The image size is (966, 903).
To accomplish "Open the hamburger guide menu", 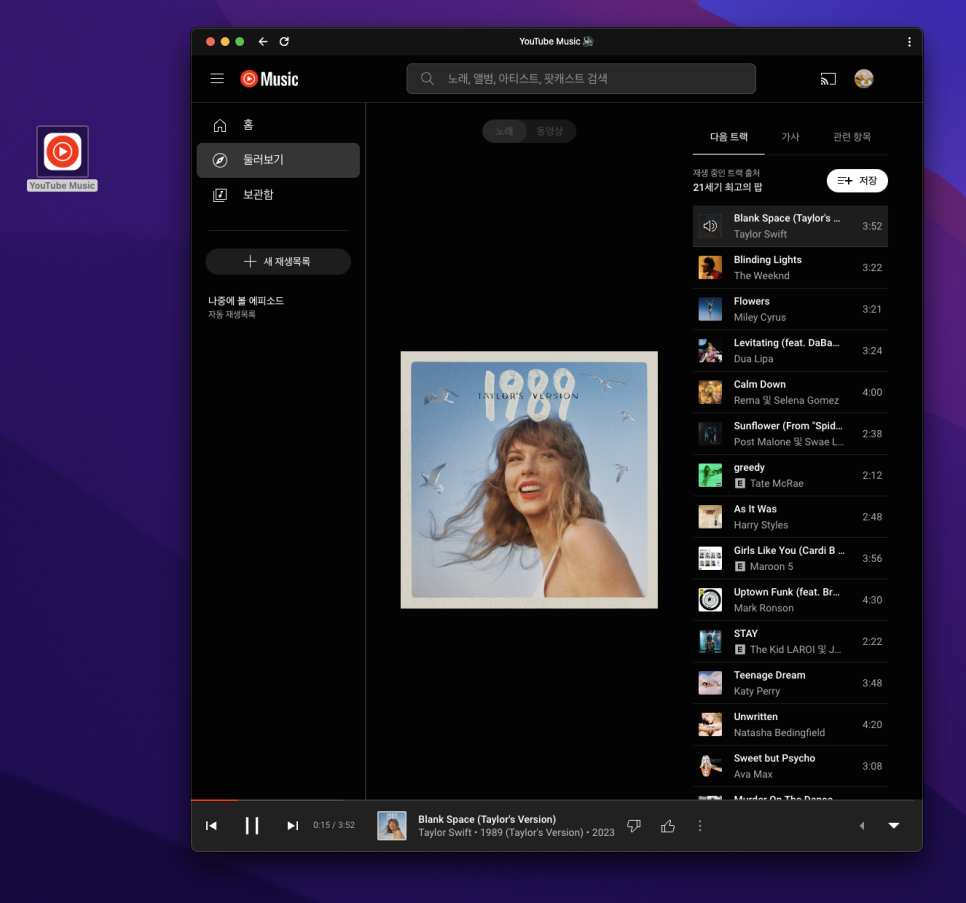I will 217,79.
